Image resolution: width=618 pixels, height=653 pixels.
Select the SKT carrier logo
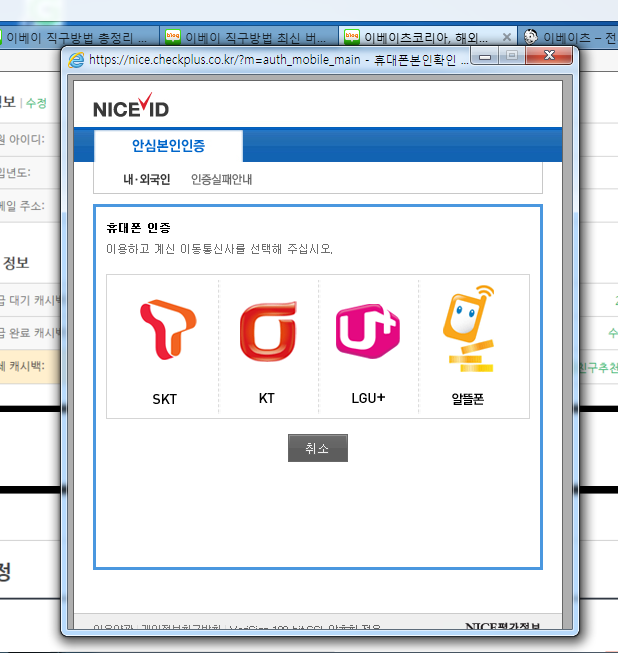tap(168, 329)
